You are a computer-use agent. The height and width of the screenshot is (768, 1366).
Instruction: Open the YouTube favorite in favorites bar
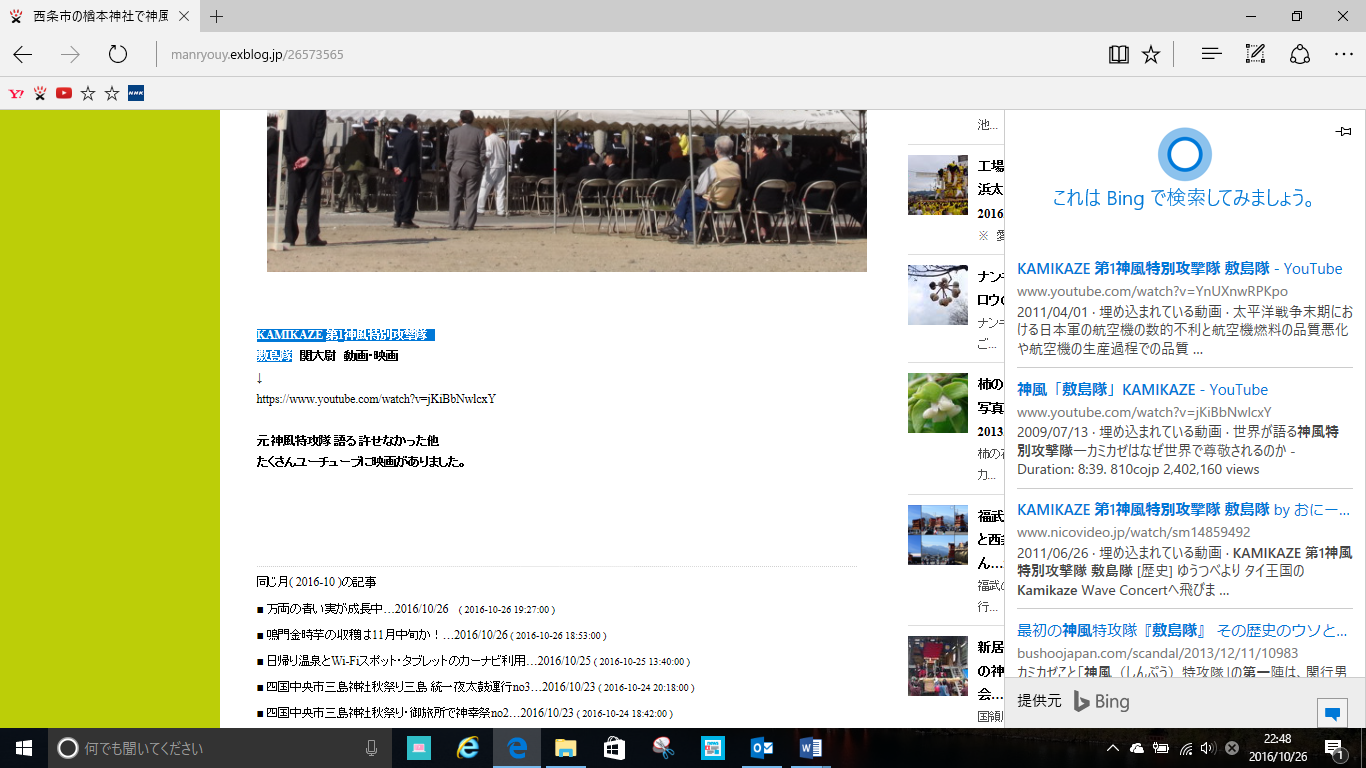click(x=64, y=93)
